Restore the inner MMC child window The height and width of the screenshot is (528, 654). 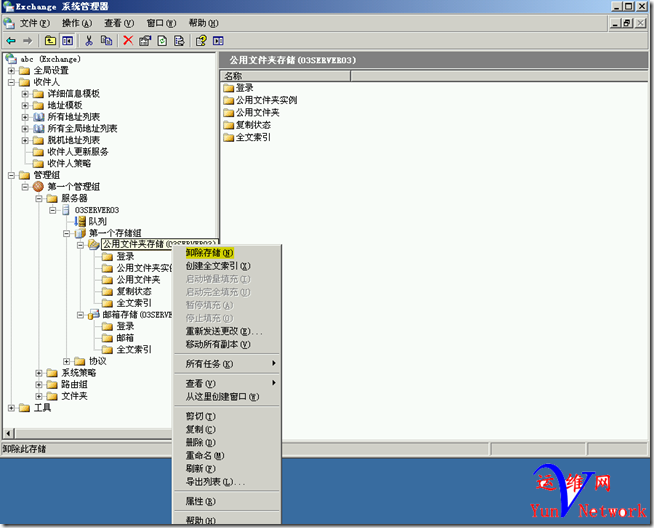[x=628, y=23]
